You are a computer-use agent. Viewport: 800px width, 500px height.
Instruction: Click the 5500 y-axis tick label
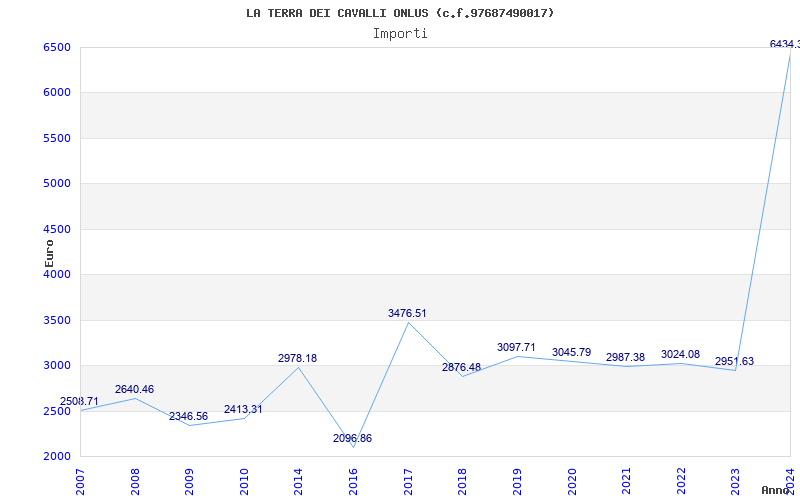pos(57,138)
